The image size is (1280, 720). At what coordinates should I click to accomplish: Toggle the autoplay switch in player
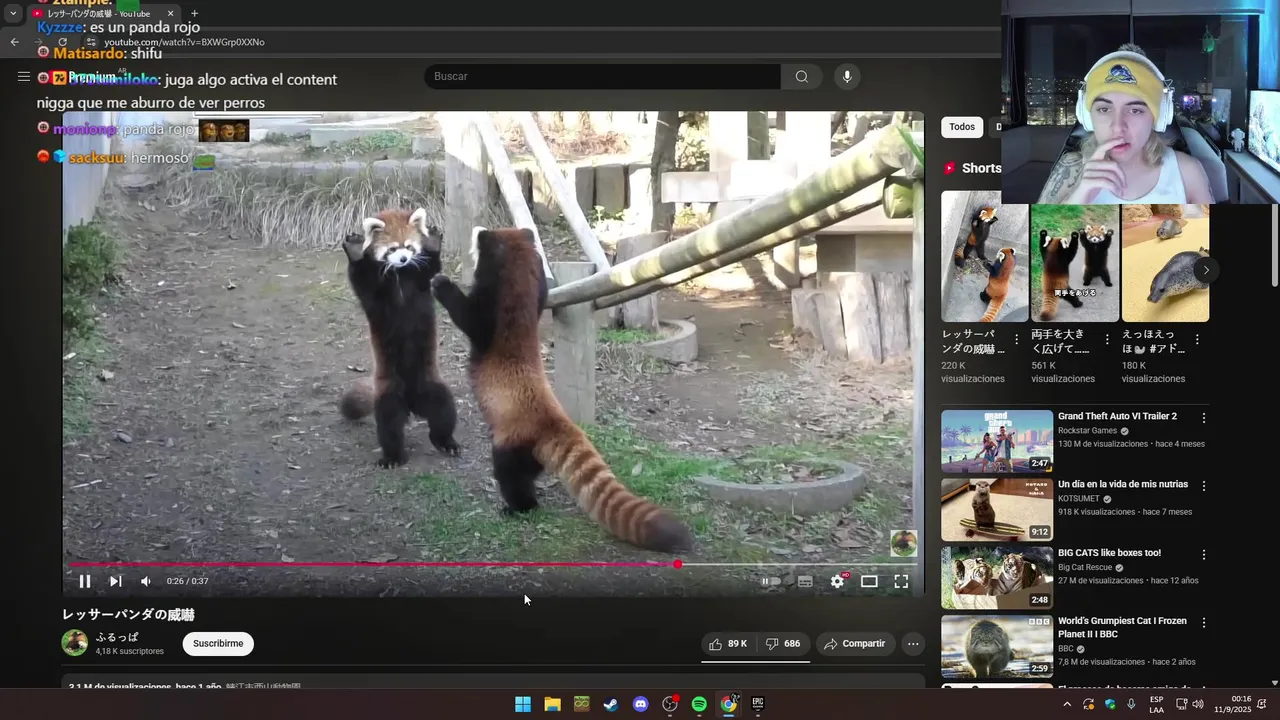[x=771, y=581]
